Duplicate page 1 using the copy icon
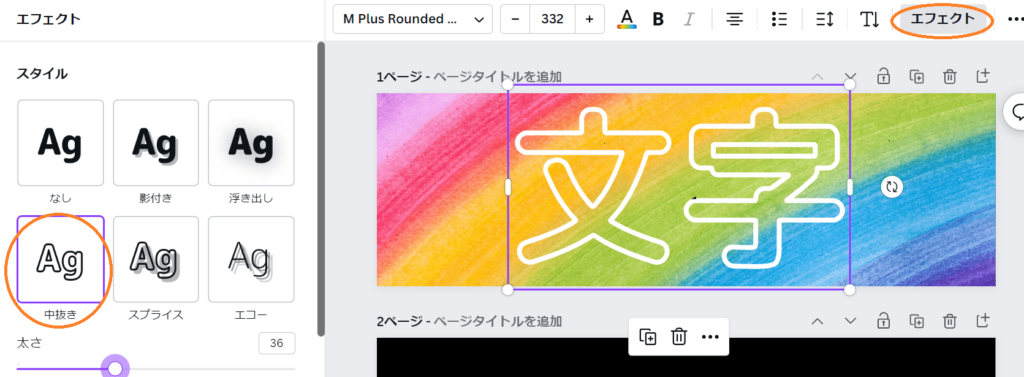 coord(917,76)
